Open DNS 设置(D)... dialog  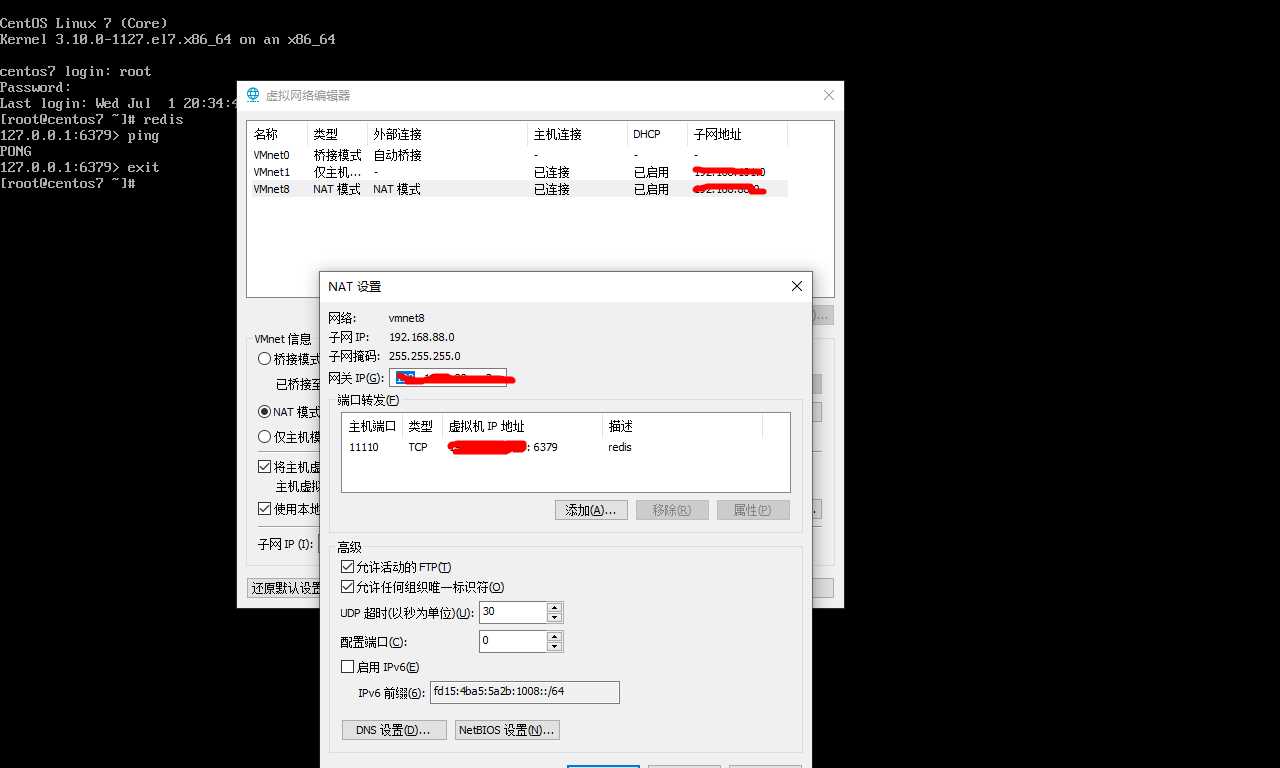click(x=394, y=730)
